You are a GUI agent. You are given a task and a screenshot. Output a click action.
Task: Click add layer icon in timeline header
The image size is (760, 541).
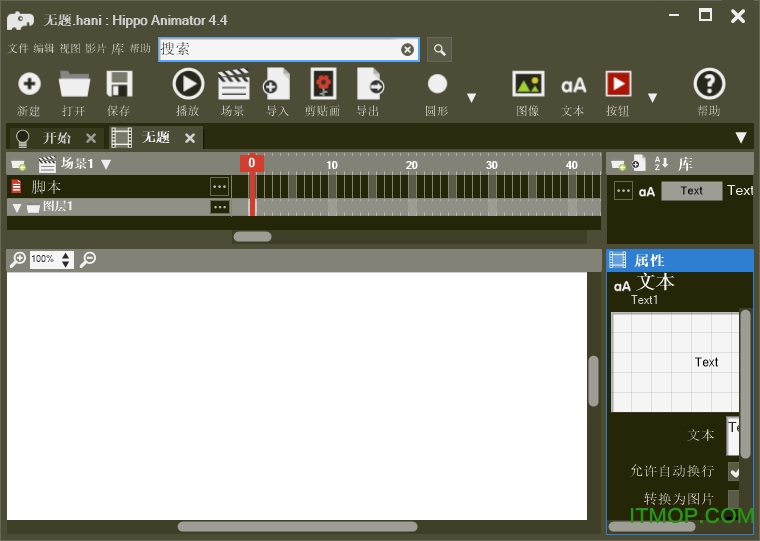[18, 165]
